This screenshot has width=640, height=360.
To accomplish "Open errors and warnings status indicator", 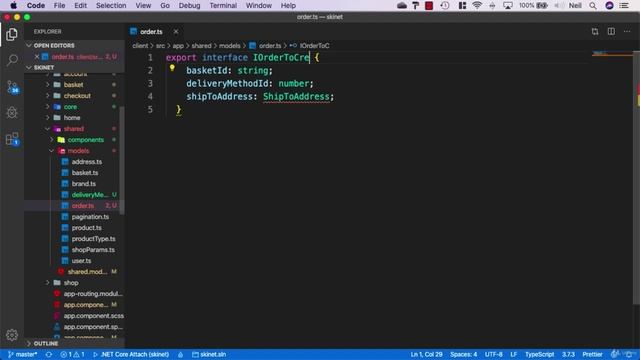I will pos(72,354).
